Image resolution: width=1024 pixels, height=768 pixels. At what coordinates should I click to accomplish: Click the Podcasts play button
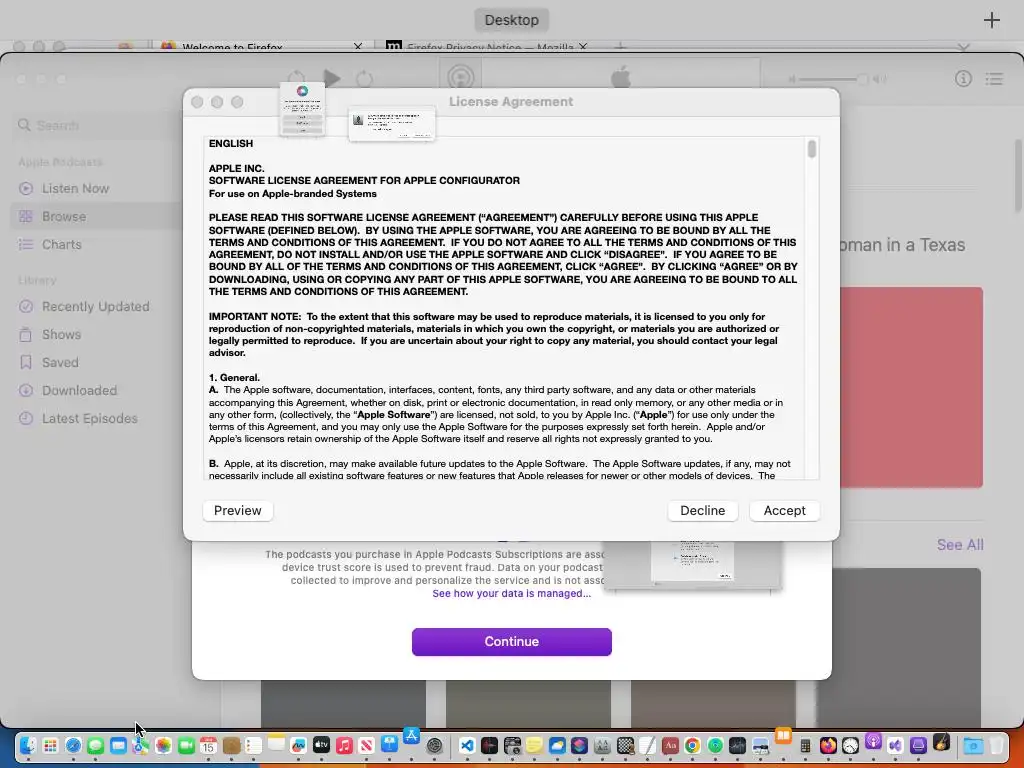point(332,79)
